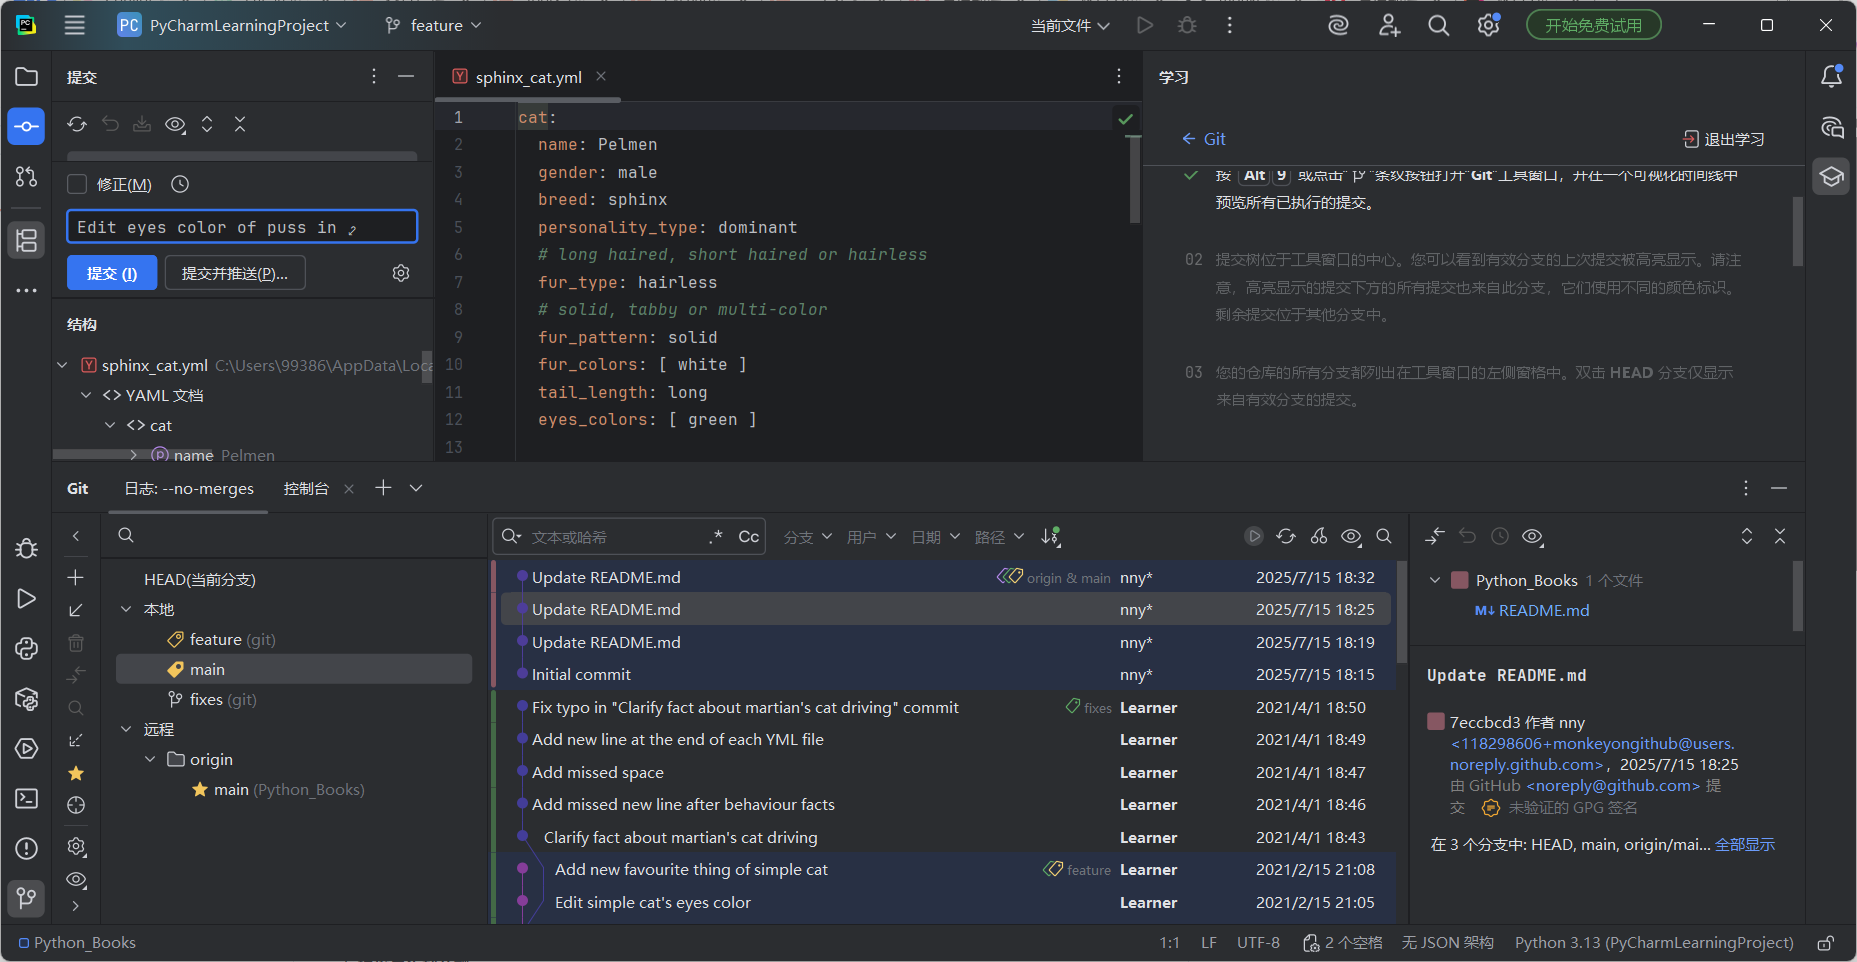
Task: Expand the 远程 remote branches node
Action: point(127,729)
